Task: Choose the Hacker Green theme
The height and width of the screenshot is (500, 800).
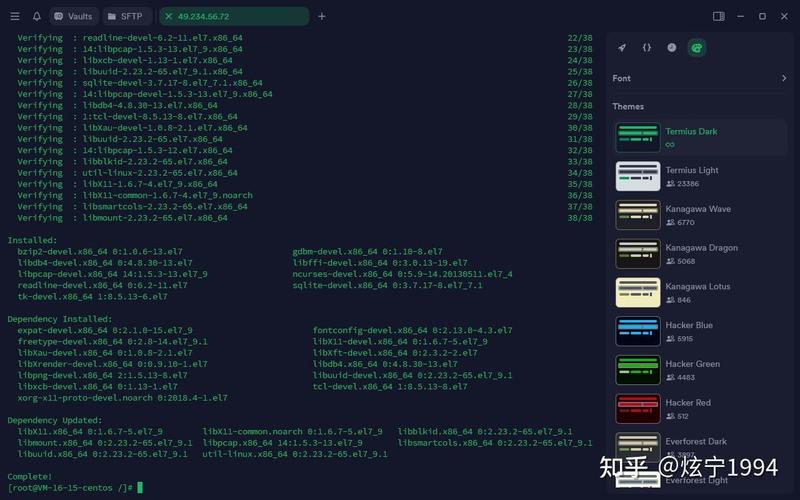Action: 701,370
